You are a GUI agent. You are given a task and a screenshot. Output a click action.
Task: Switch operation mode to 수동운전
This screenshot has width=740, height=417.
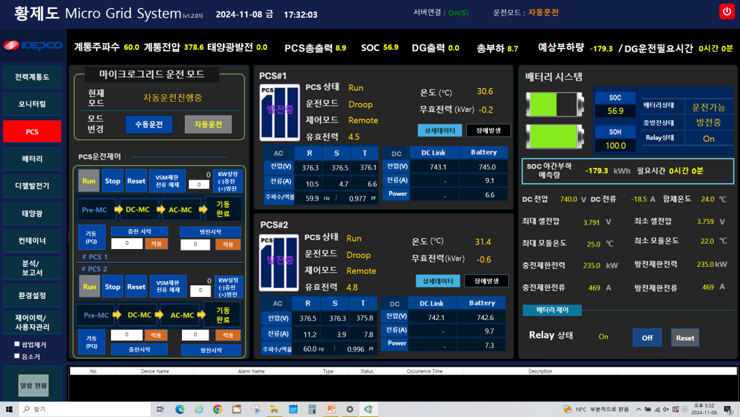(x=149, y=124)
